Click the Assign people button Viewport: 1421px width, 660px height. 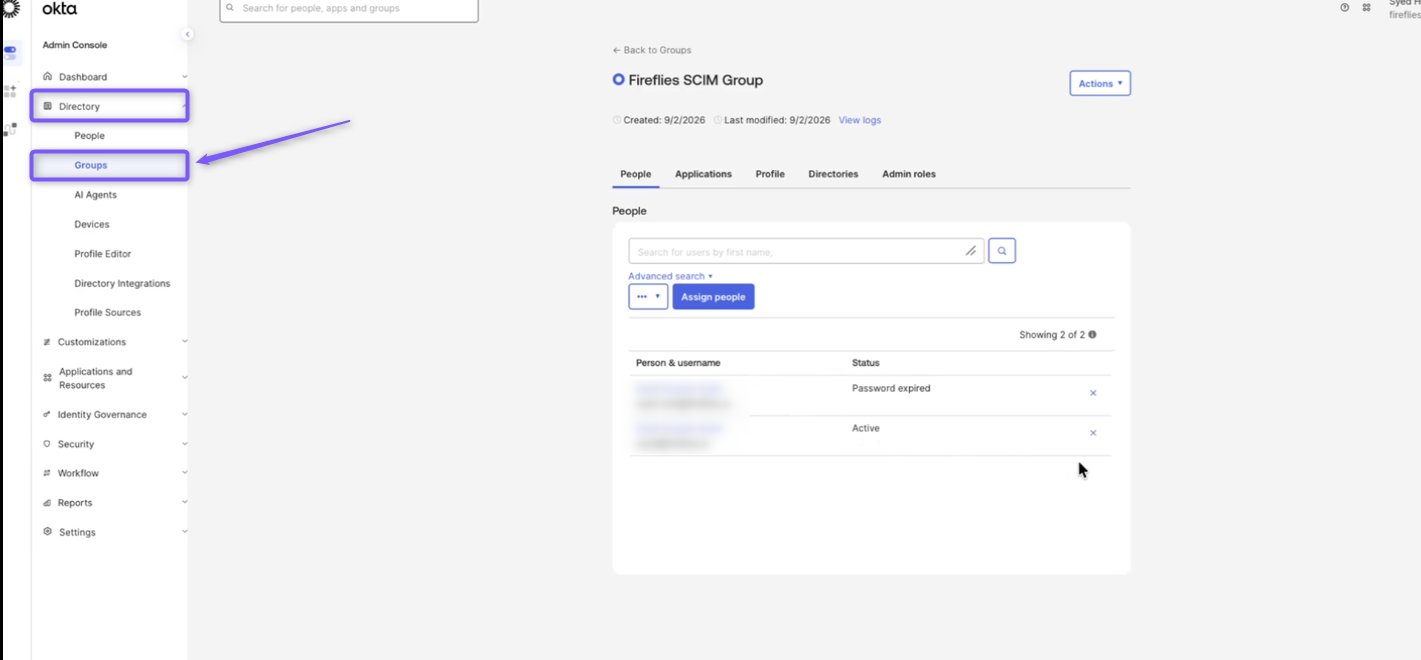[713, 297]
